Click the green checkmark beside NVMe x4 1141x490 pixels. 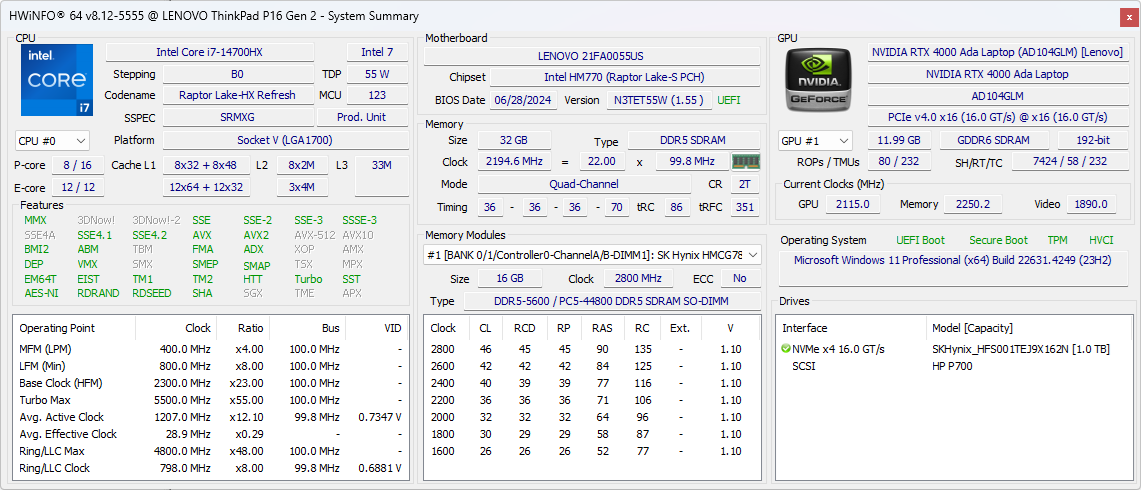pyautogui.click(x=786, y=349)
